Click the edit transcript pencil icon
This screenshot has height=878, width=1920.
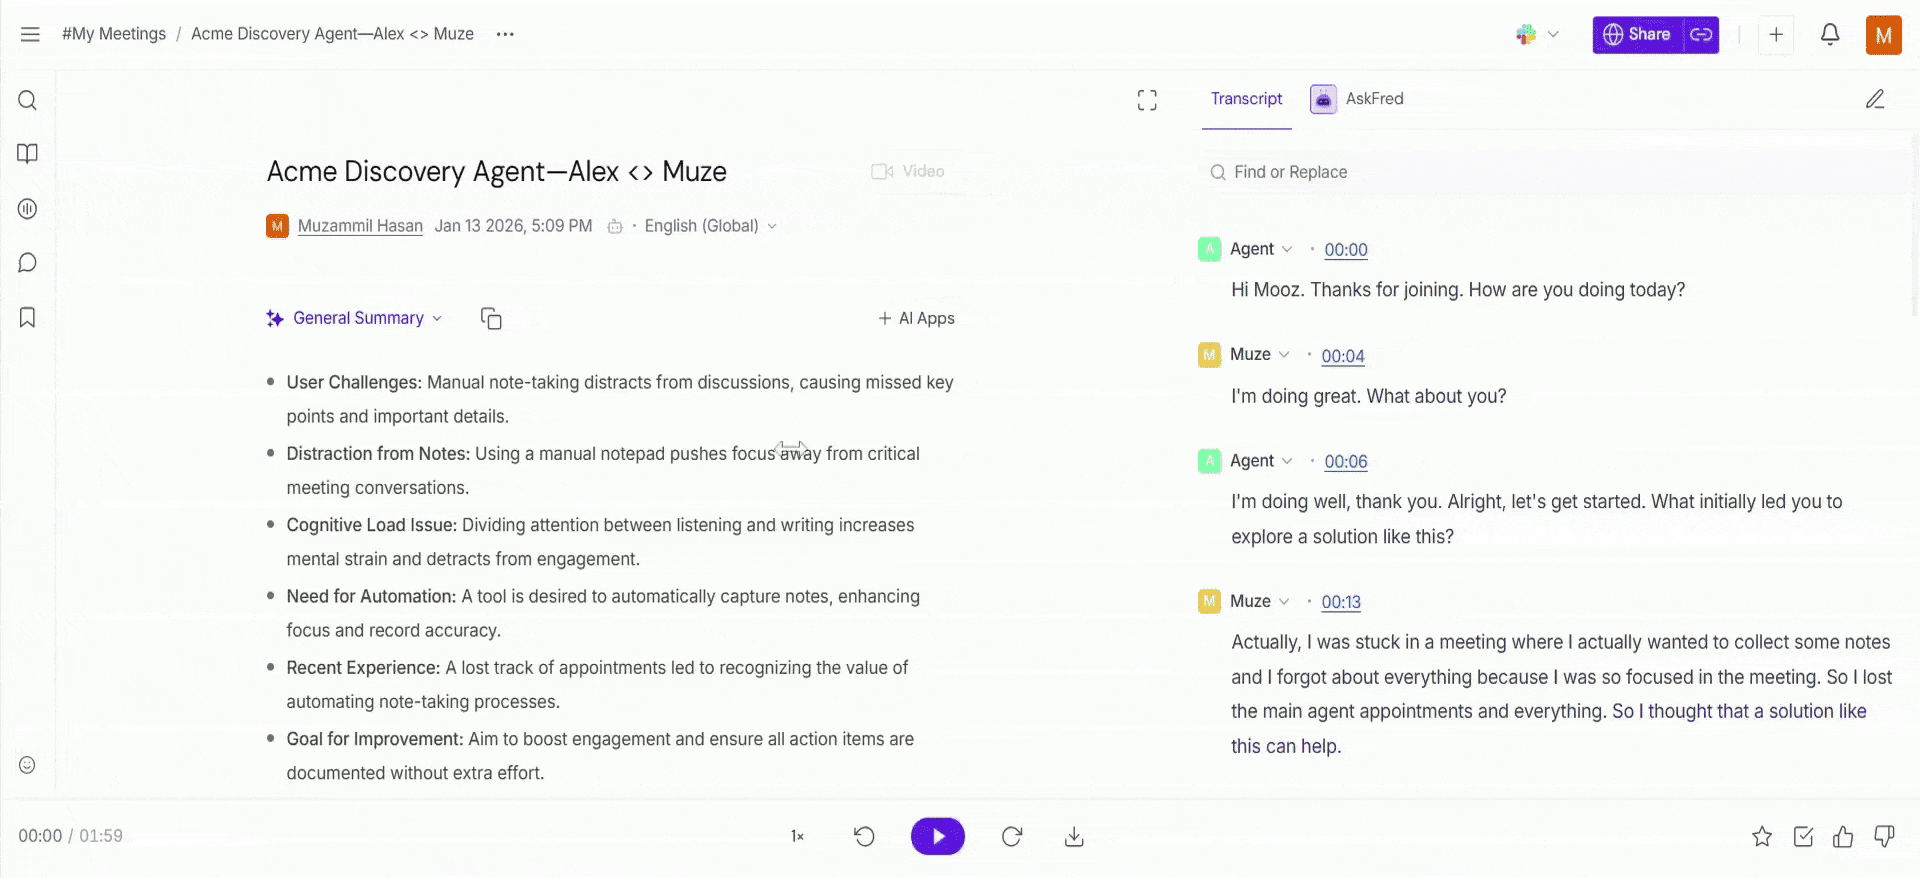[x=1875, y=99]
